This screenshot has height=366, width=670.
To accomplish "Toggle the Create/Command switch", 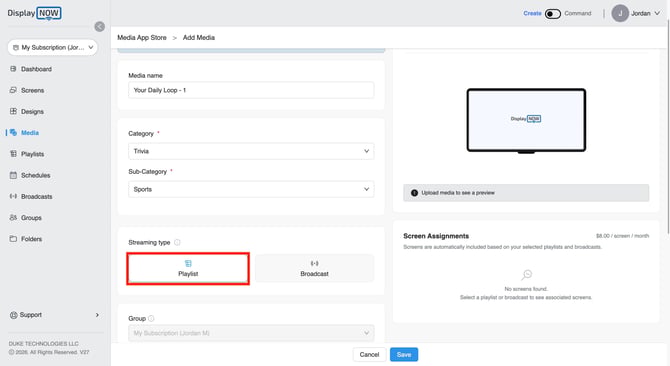I will coord(552,14).
